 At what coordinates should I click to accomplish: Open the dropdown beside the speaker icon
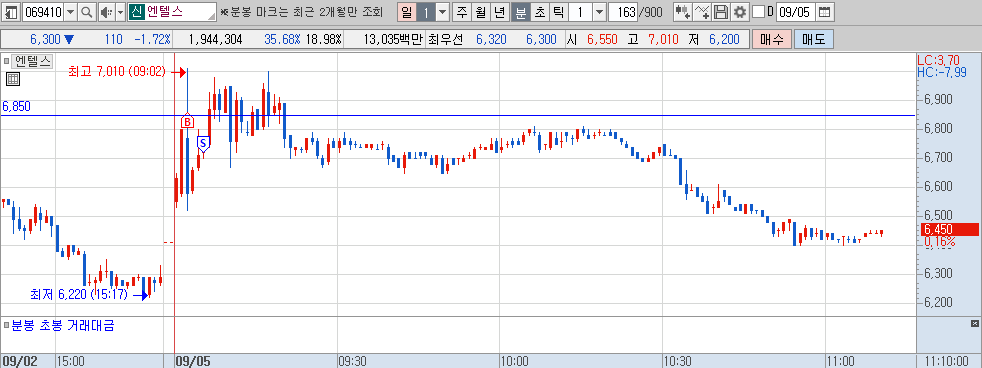120,12
